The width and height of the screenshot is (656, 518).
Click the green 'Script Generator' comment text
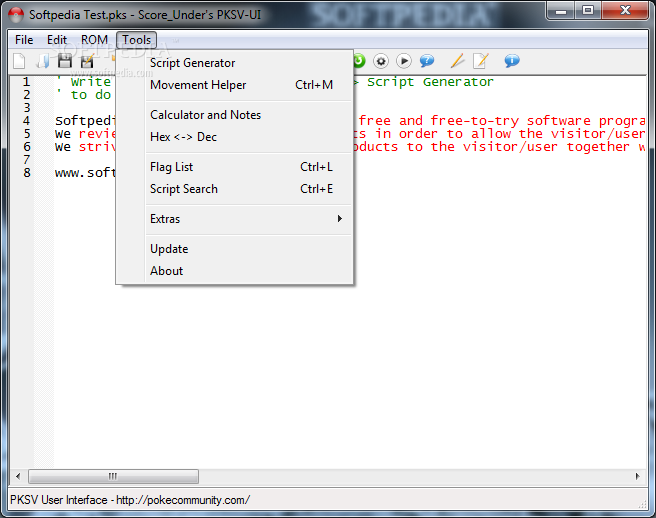click(x=430, y=82)
